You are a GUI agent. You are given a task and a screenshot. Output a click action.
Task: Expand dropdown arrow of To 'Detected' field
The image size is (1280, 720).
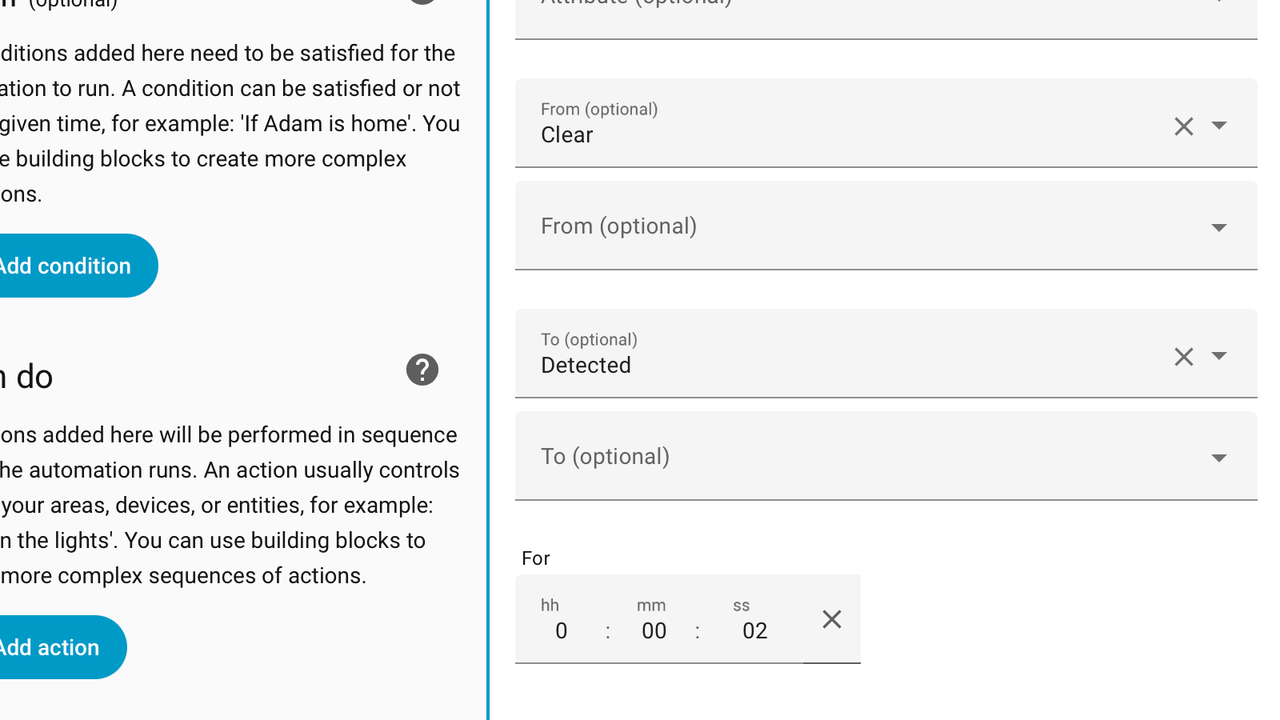[1219, 356]
